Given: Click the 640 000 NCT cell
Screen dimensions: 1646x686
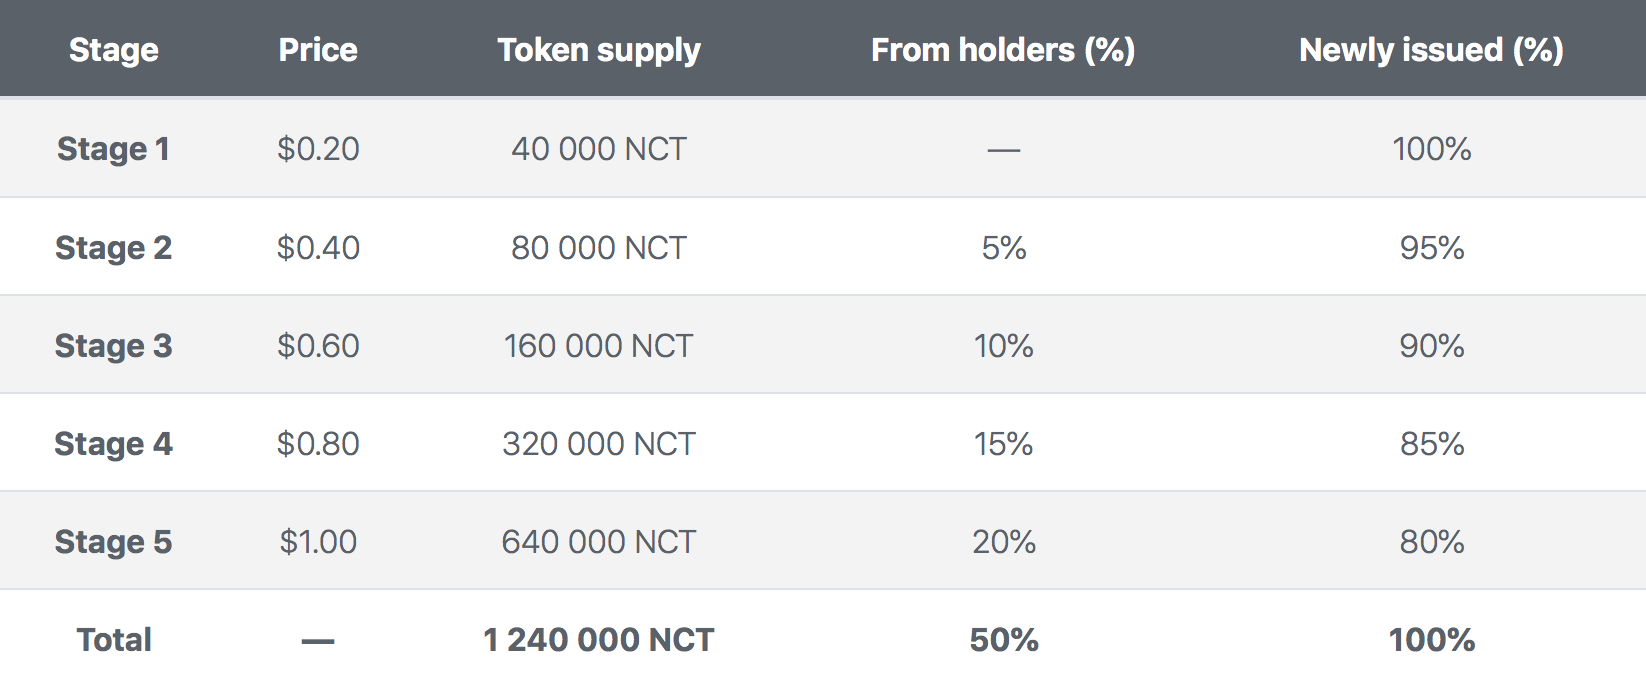Looking at the screenshot, I should tap(598, 541).
